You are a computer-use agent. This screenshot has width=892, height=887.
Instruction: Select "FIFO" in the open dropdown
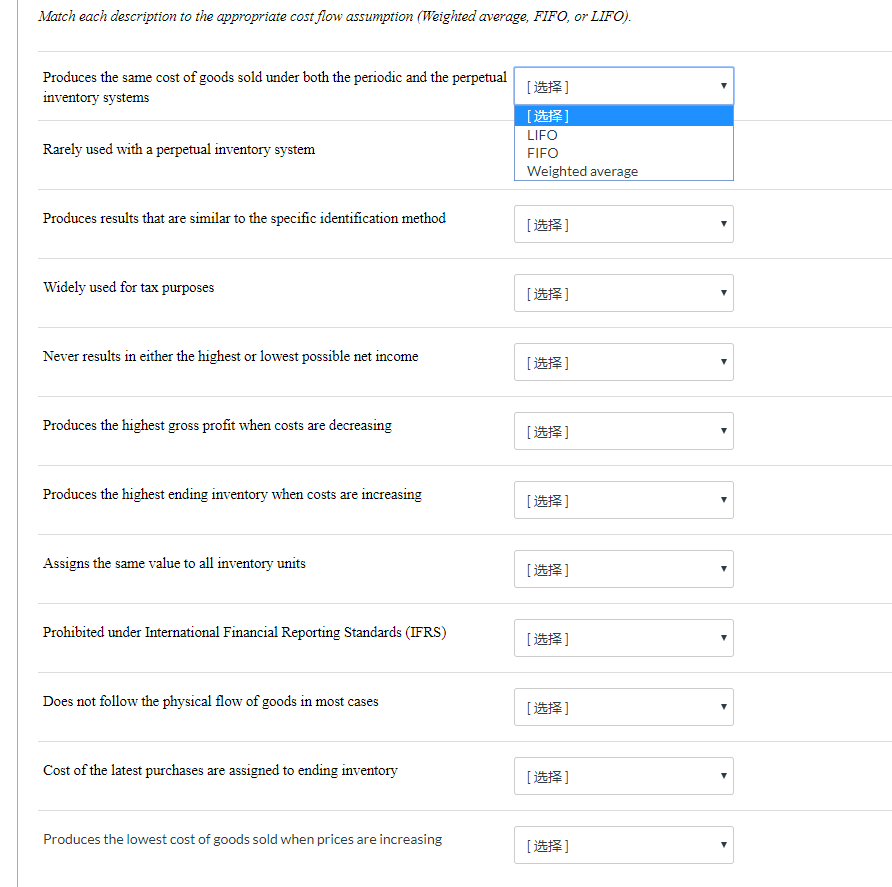coord(542,152)
